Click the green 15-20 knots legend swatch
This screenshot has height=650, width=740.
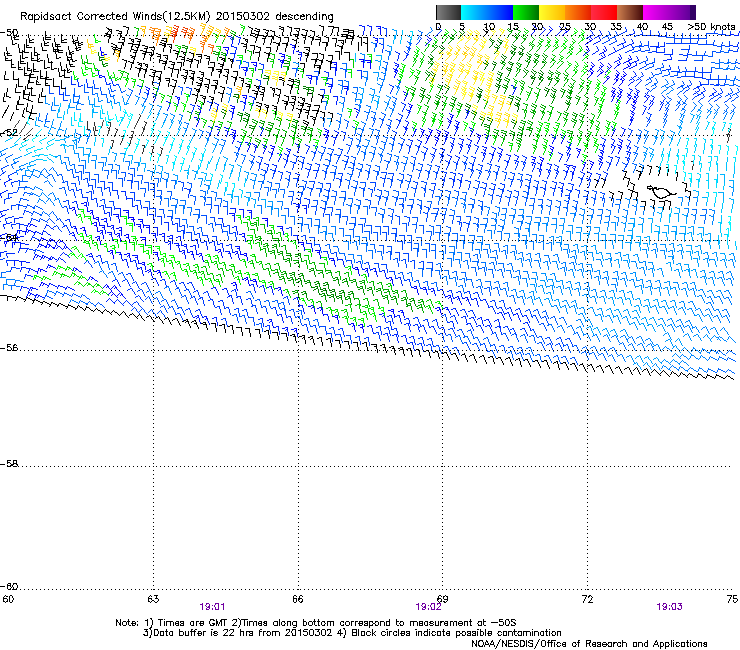[526, 12]
